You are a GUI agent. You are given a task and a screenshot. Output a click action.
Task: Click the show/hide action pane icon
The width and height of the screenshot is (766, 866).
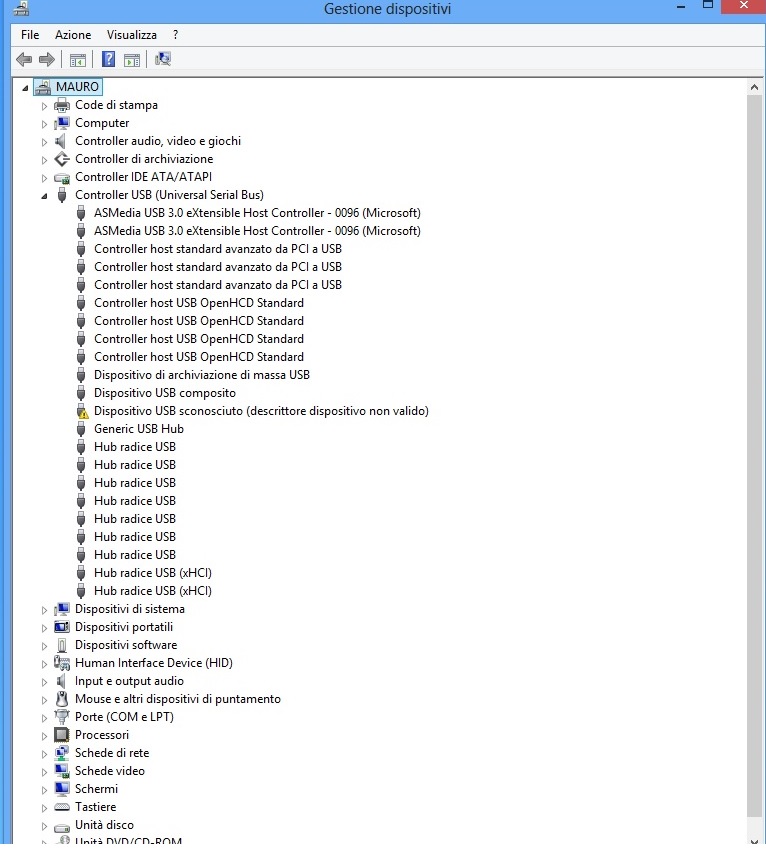132,59
